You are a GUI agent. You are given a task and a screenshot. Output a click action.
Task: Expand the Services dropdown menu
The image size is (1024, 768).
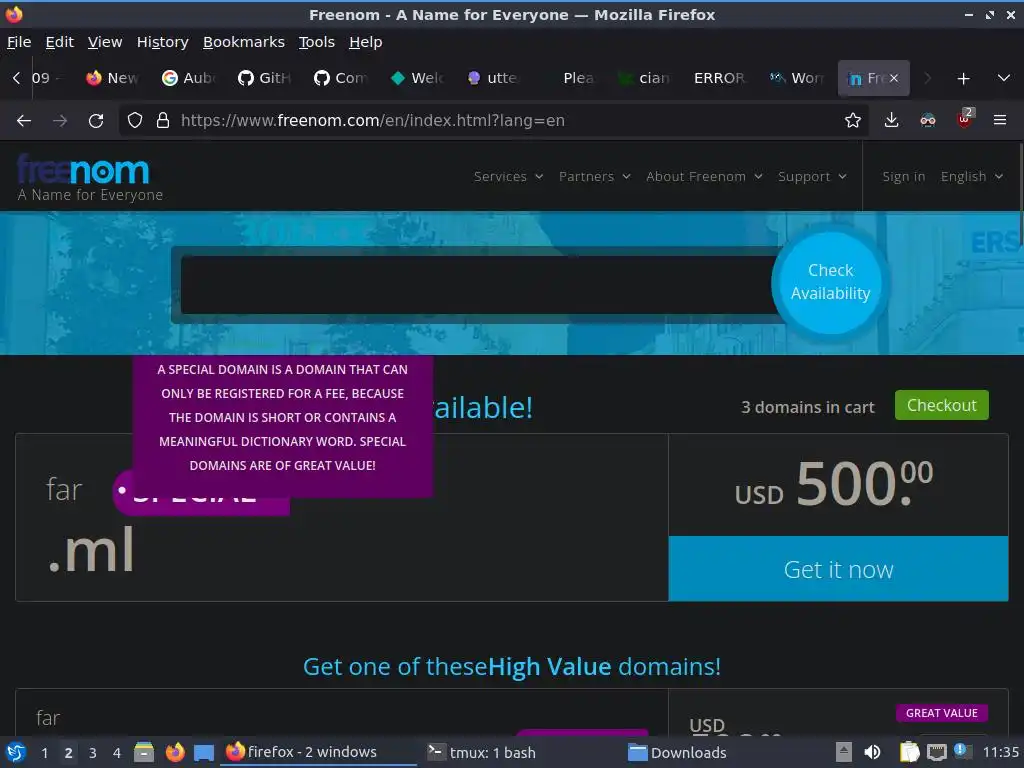click(x=509, y=176)
